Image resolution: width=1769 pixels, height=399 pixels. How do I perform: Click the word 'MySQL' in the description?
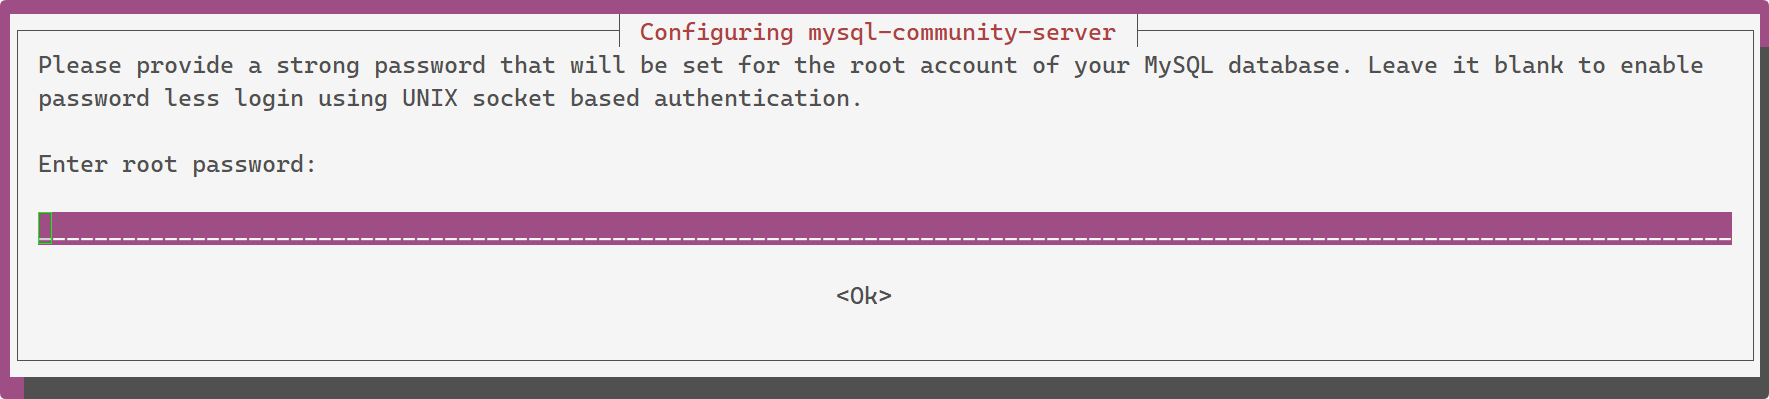coord(1178,66)
